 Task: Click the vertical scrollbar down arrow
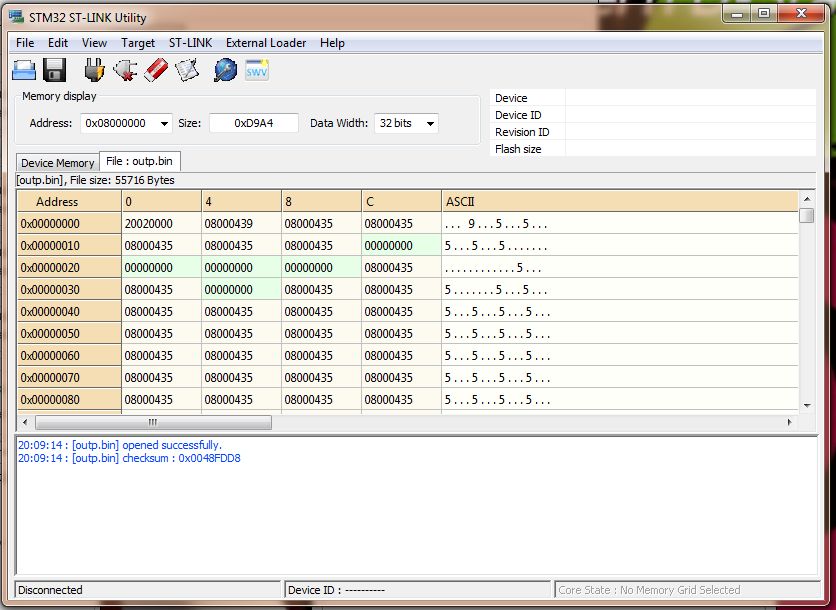[x=807, y=405]
